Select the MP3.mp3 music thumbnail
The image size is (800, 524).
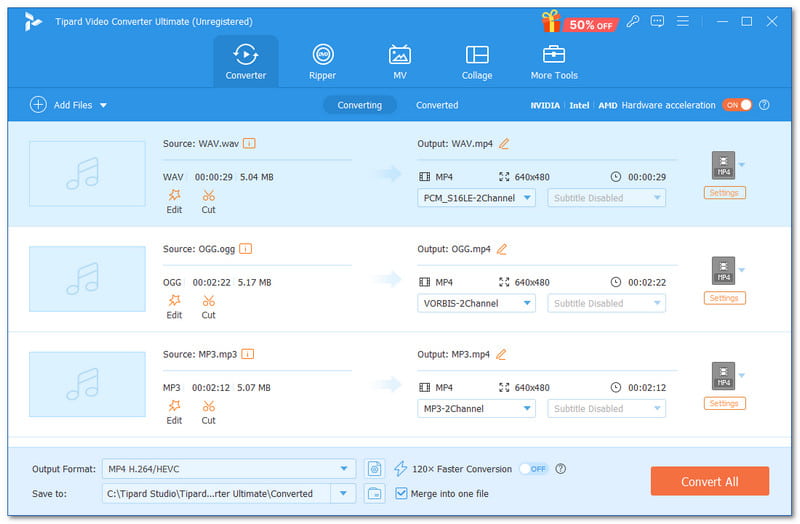click(87, 384)
